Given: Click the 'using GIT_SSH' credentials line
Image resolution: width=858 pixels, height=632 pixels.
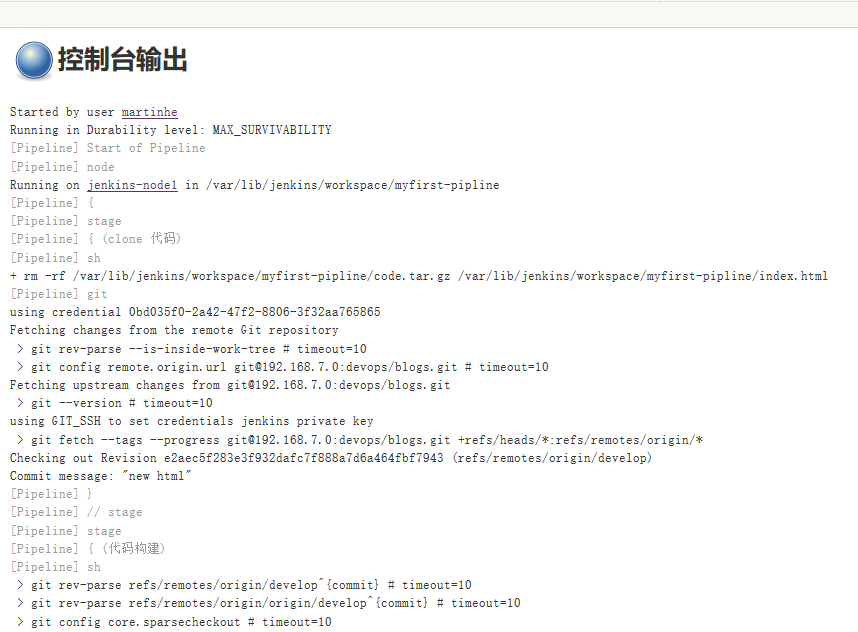Looking at the screenshot, I should (x=191, y=421).
